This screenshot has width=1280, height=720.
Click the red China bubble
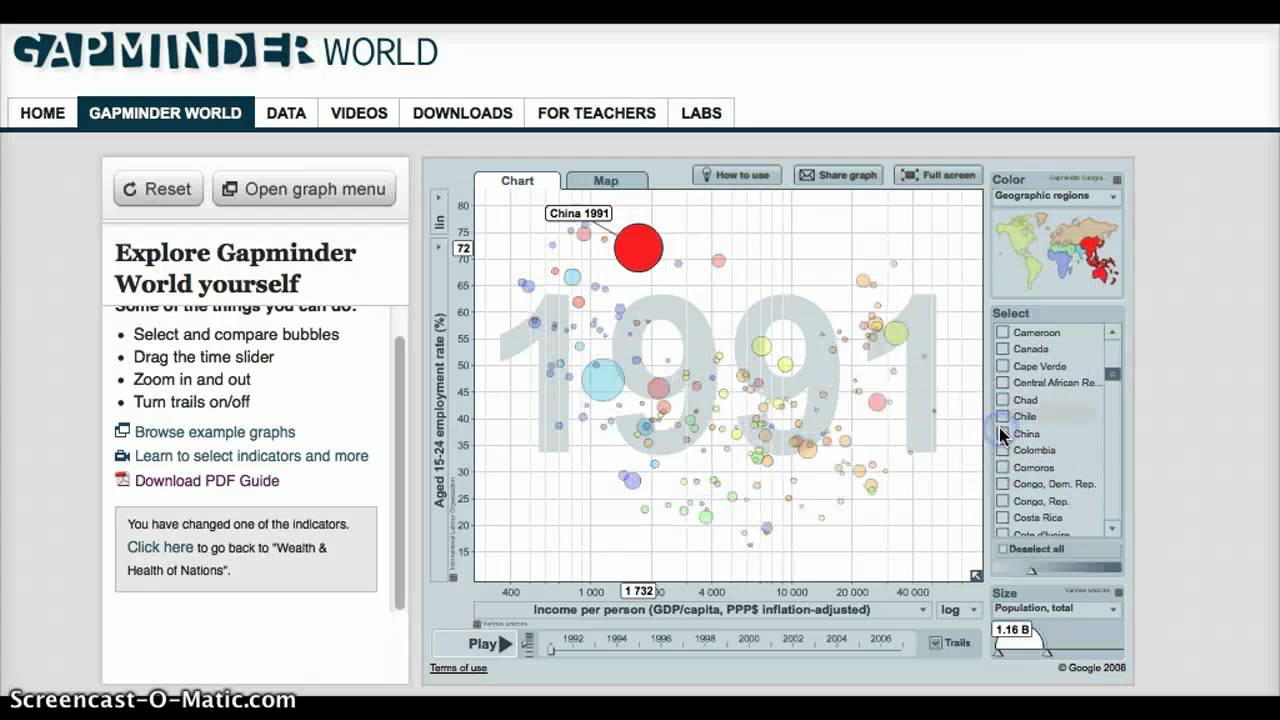coord(638,247)
